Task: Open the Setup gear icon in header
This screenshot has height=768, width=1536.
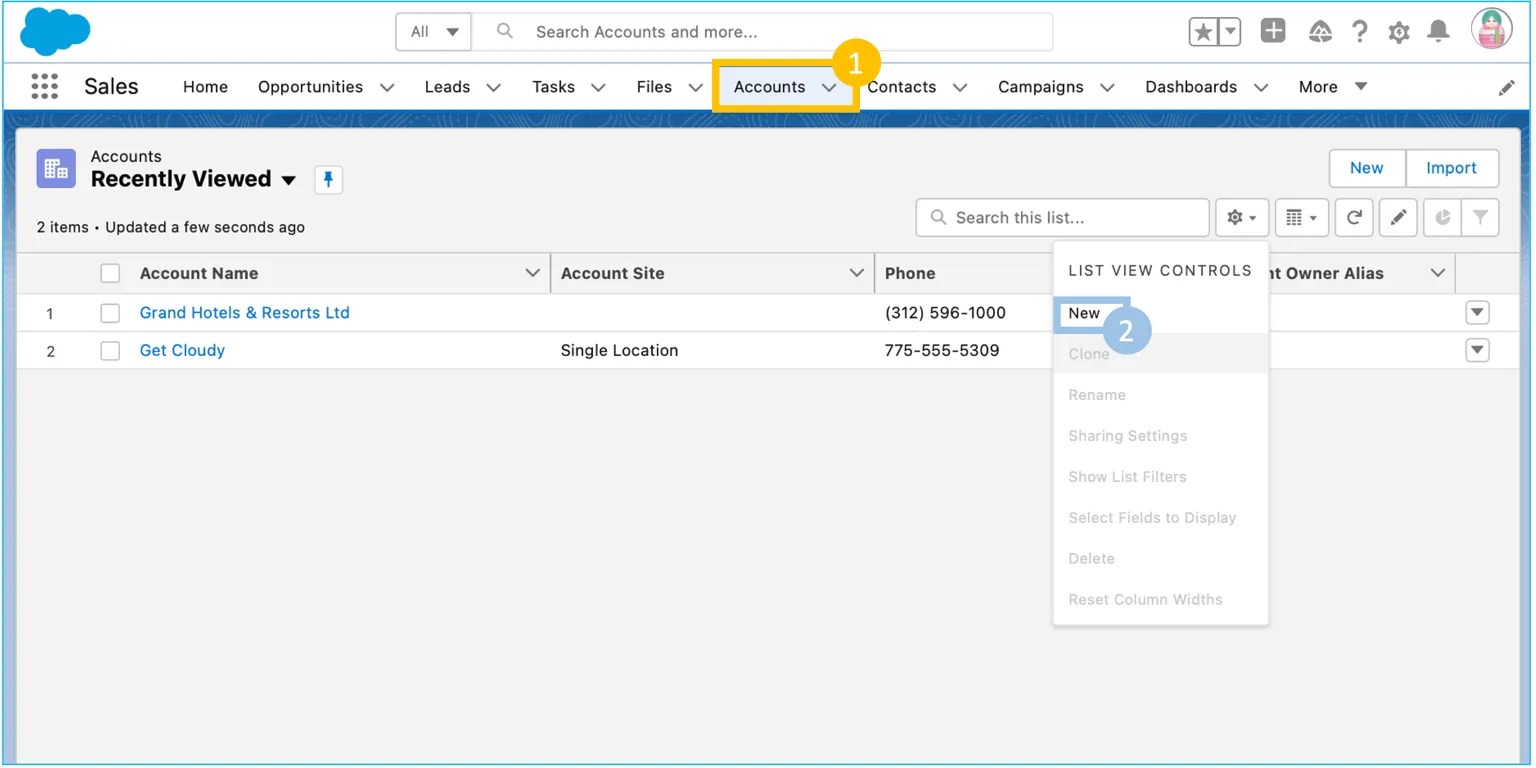Action: tap(1399, 32)
